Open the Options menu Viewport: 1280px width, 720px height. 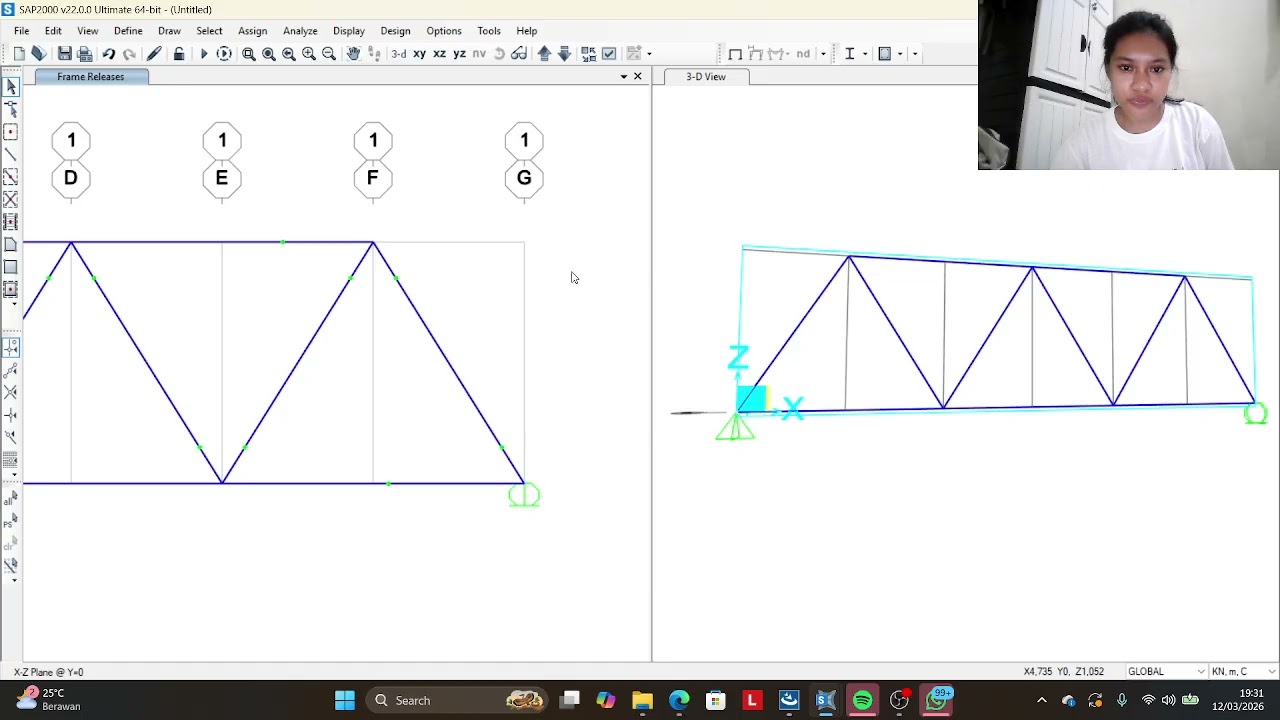[x=444, y=31]
